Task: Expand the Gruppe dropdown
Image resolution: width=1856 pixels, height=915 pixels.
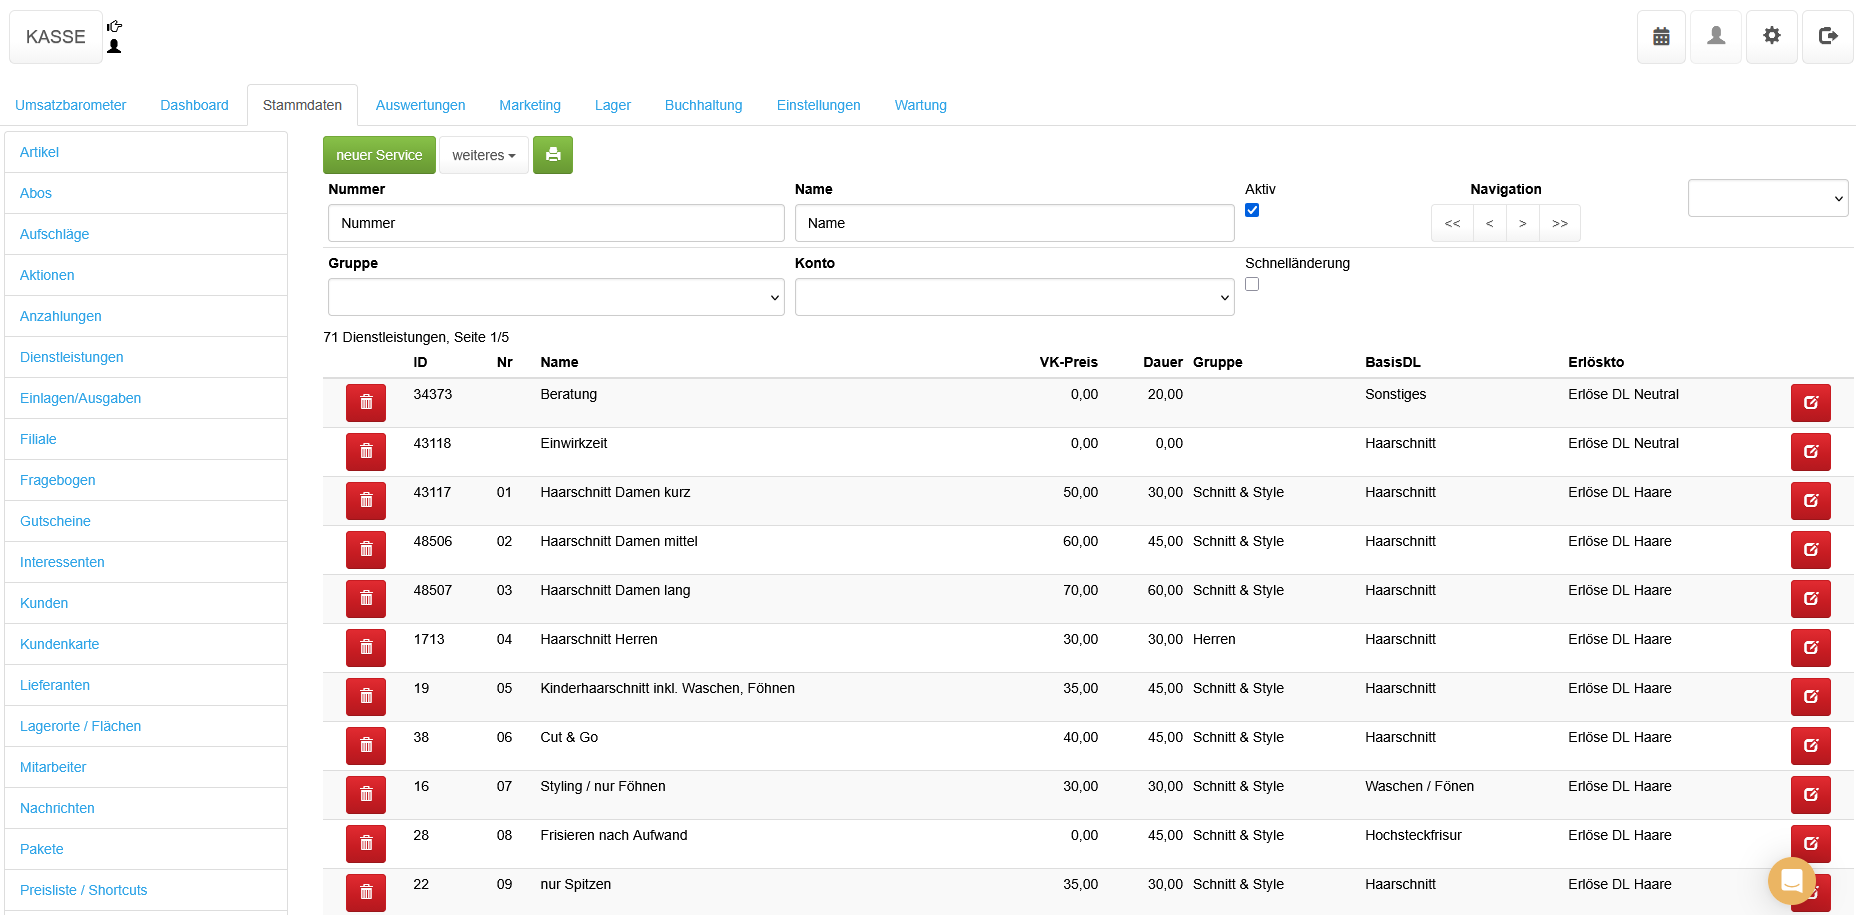Action: [556, 297]
